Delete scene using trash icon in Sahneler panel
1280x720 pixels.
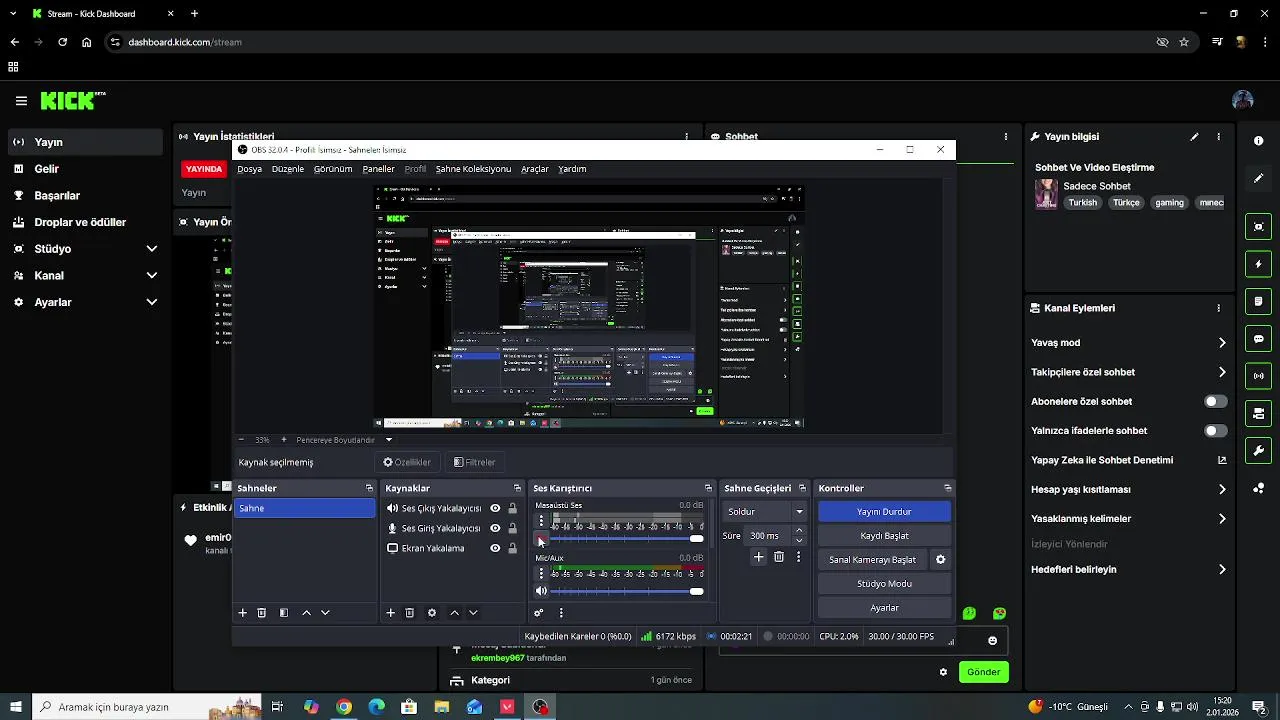coord(262,613)
